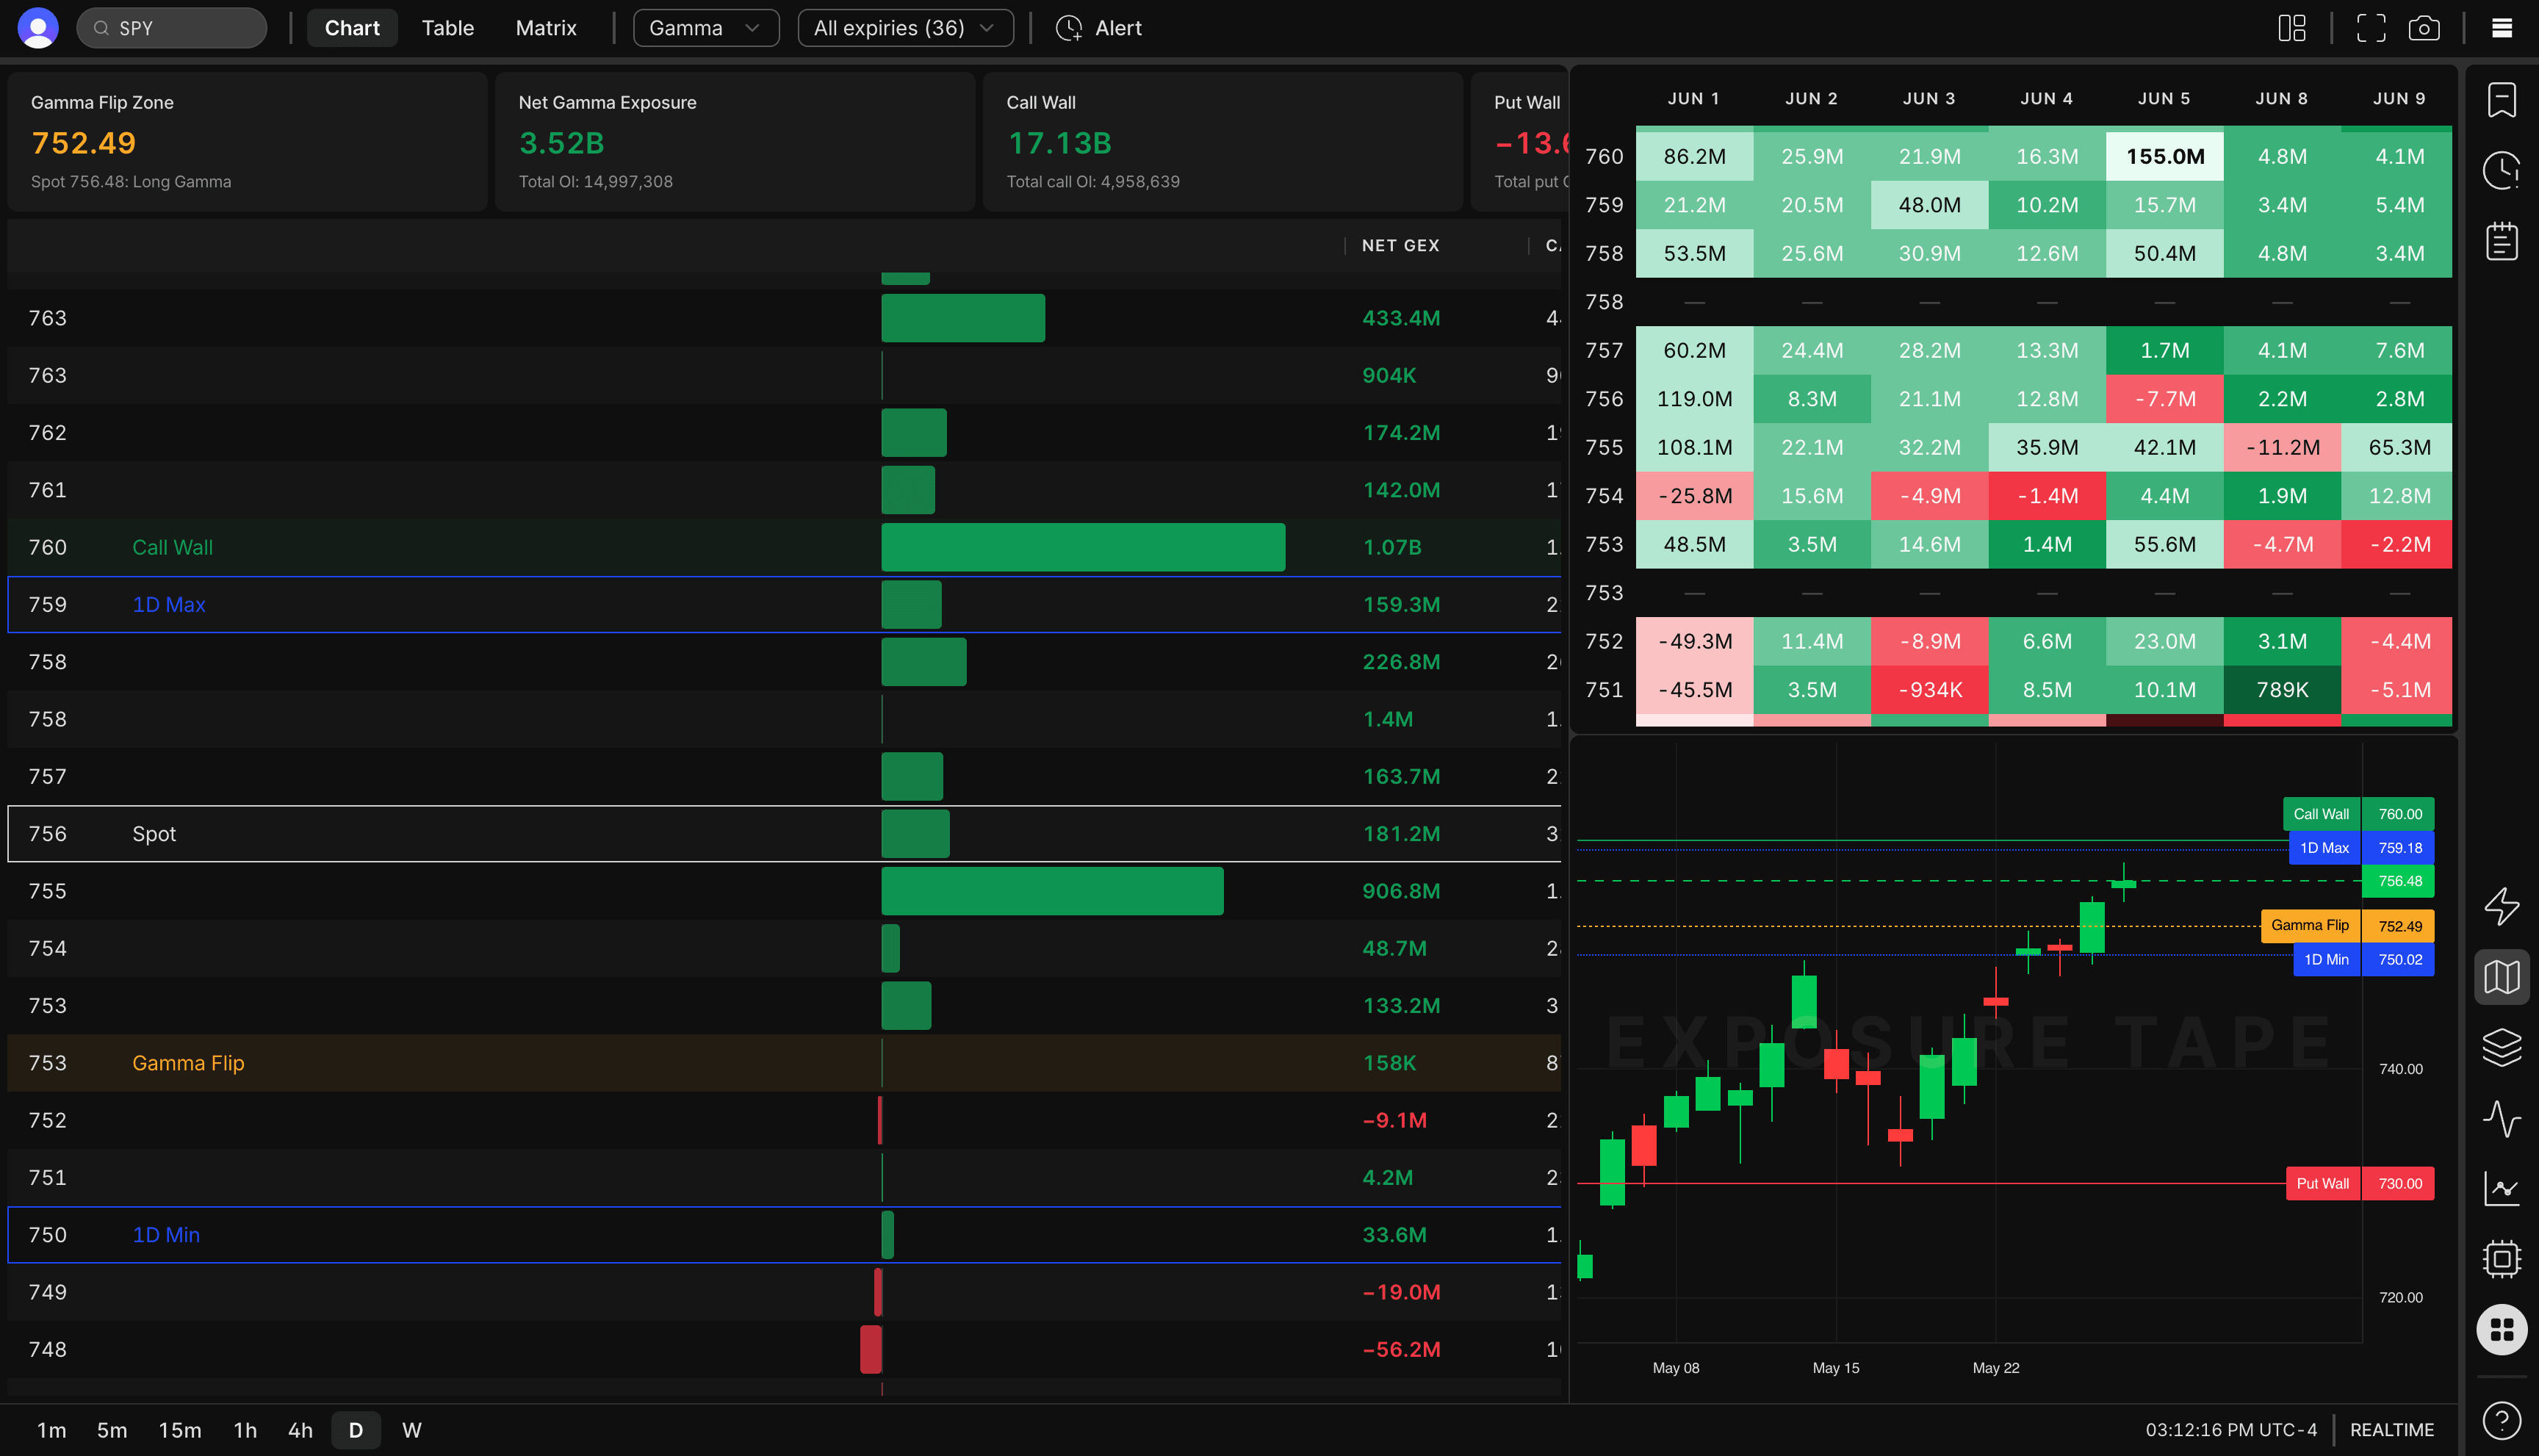The width and height of the screenshot is (2539, 1456).
Task: Open the bookmark icon in sidebar
Action: pos(2502,100)
